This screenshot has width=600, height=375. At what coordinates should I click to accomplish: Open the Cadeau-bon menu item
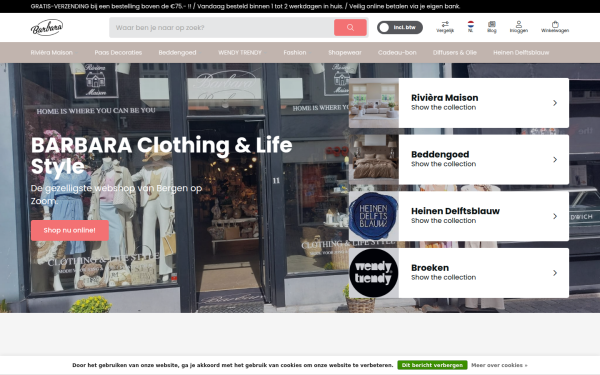pos(397,53)
